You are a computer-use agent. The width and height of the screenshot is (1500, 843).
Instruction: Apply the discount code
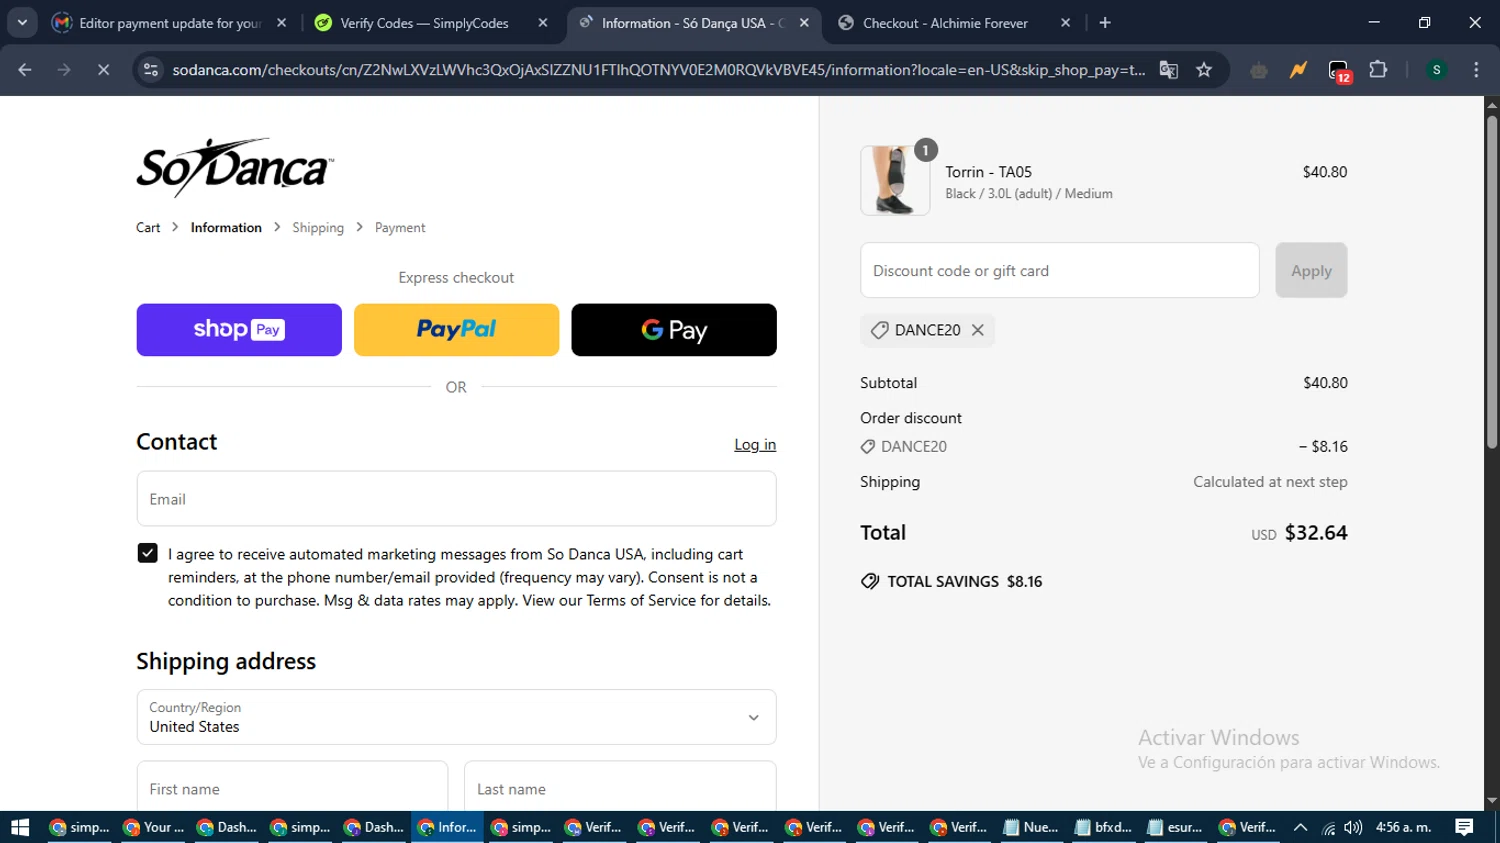pyautogui.click(x=1311, y=270)
